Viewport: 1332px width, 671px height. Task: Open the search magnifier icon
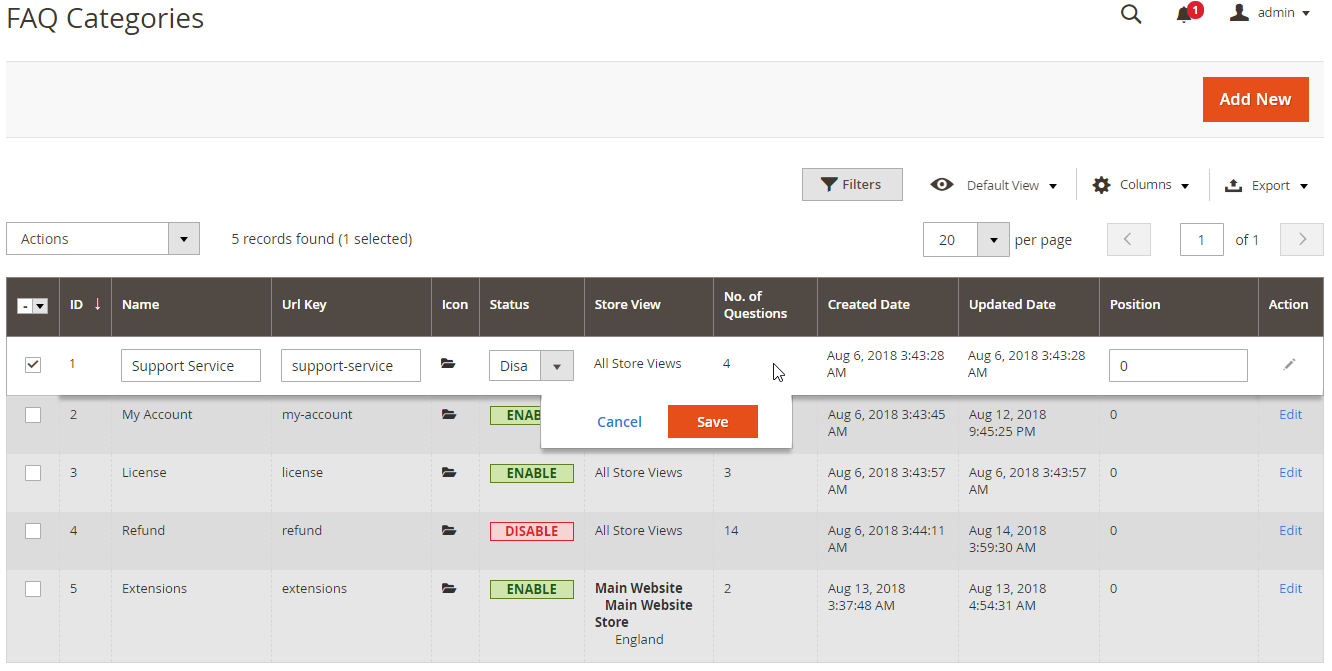click(x=1131, y=14)
